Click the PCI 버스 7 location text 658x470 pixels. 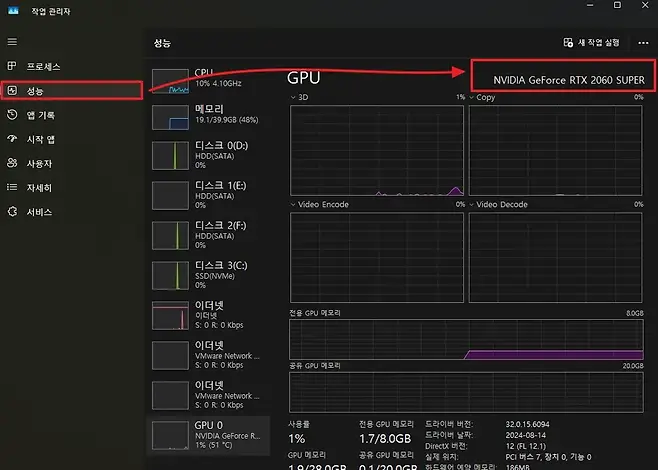[548, 457]
